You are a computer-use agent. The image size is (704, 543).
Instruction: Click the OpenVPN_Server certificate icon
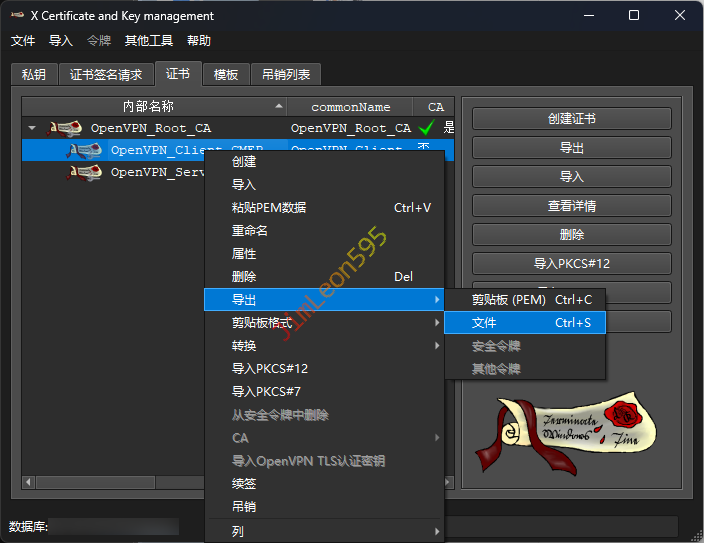pos(85,172)
